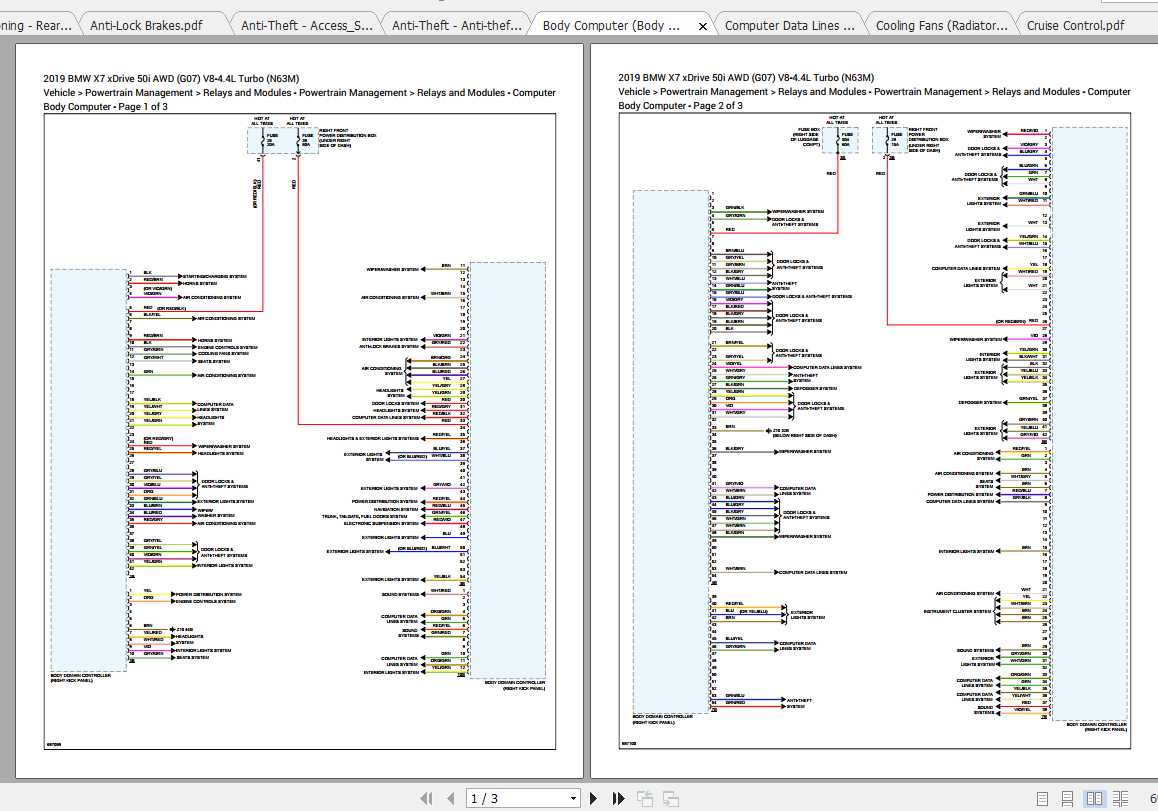
Task: Open the page number dropdown
Action: (x=573, y=798)
